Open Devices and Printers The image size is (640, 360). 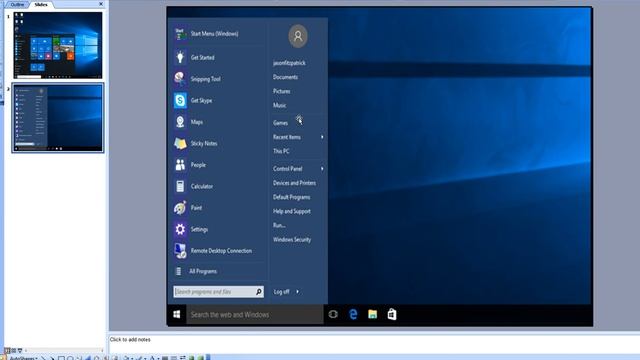tap(294, 183)
